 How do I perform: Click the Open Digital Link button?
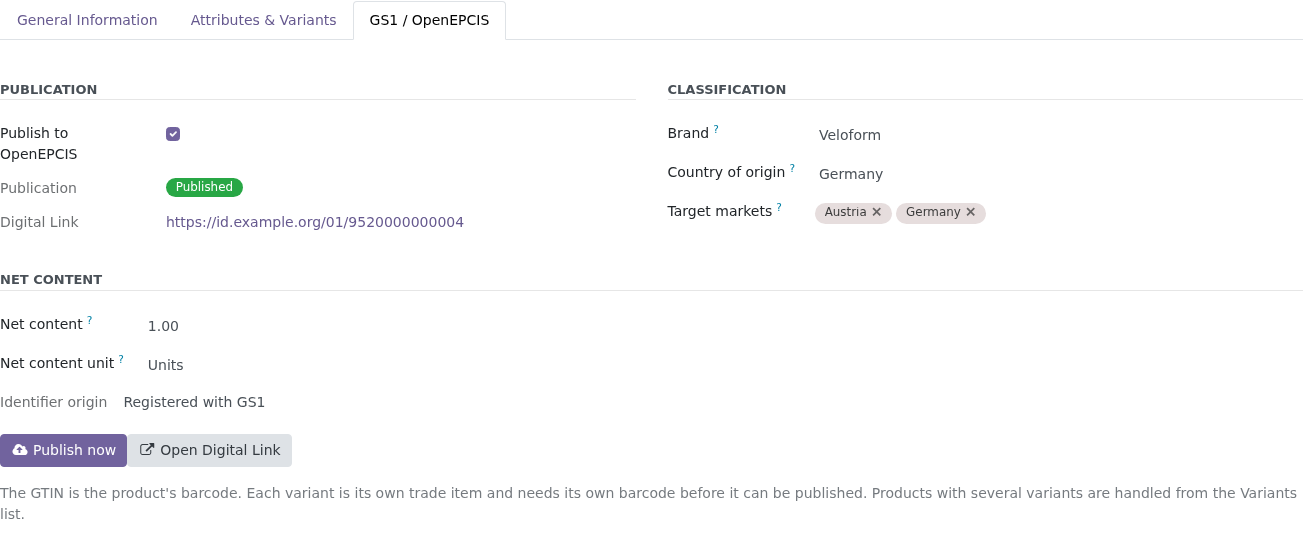pos(210,450)
